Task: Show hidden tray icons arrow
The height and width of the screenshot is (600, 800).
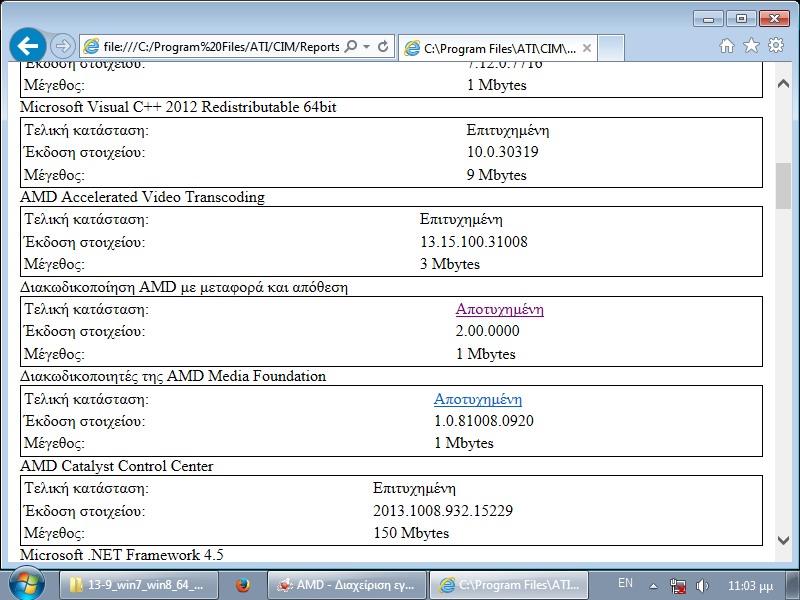Action: tap(653, 586)
